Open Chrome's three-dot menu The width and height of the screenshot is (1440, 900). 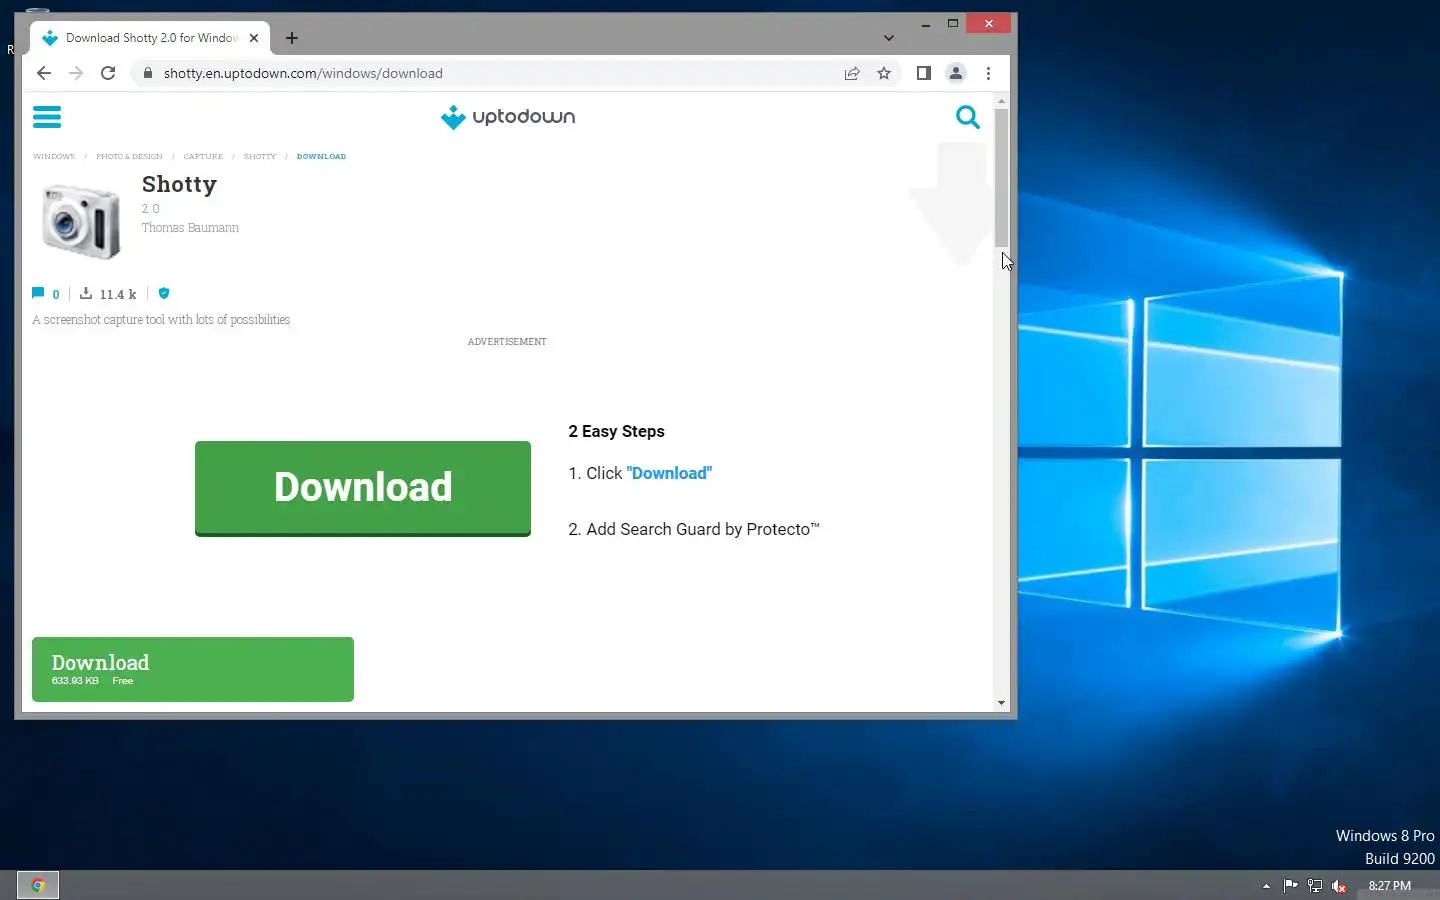[x=988, y=73]
